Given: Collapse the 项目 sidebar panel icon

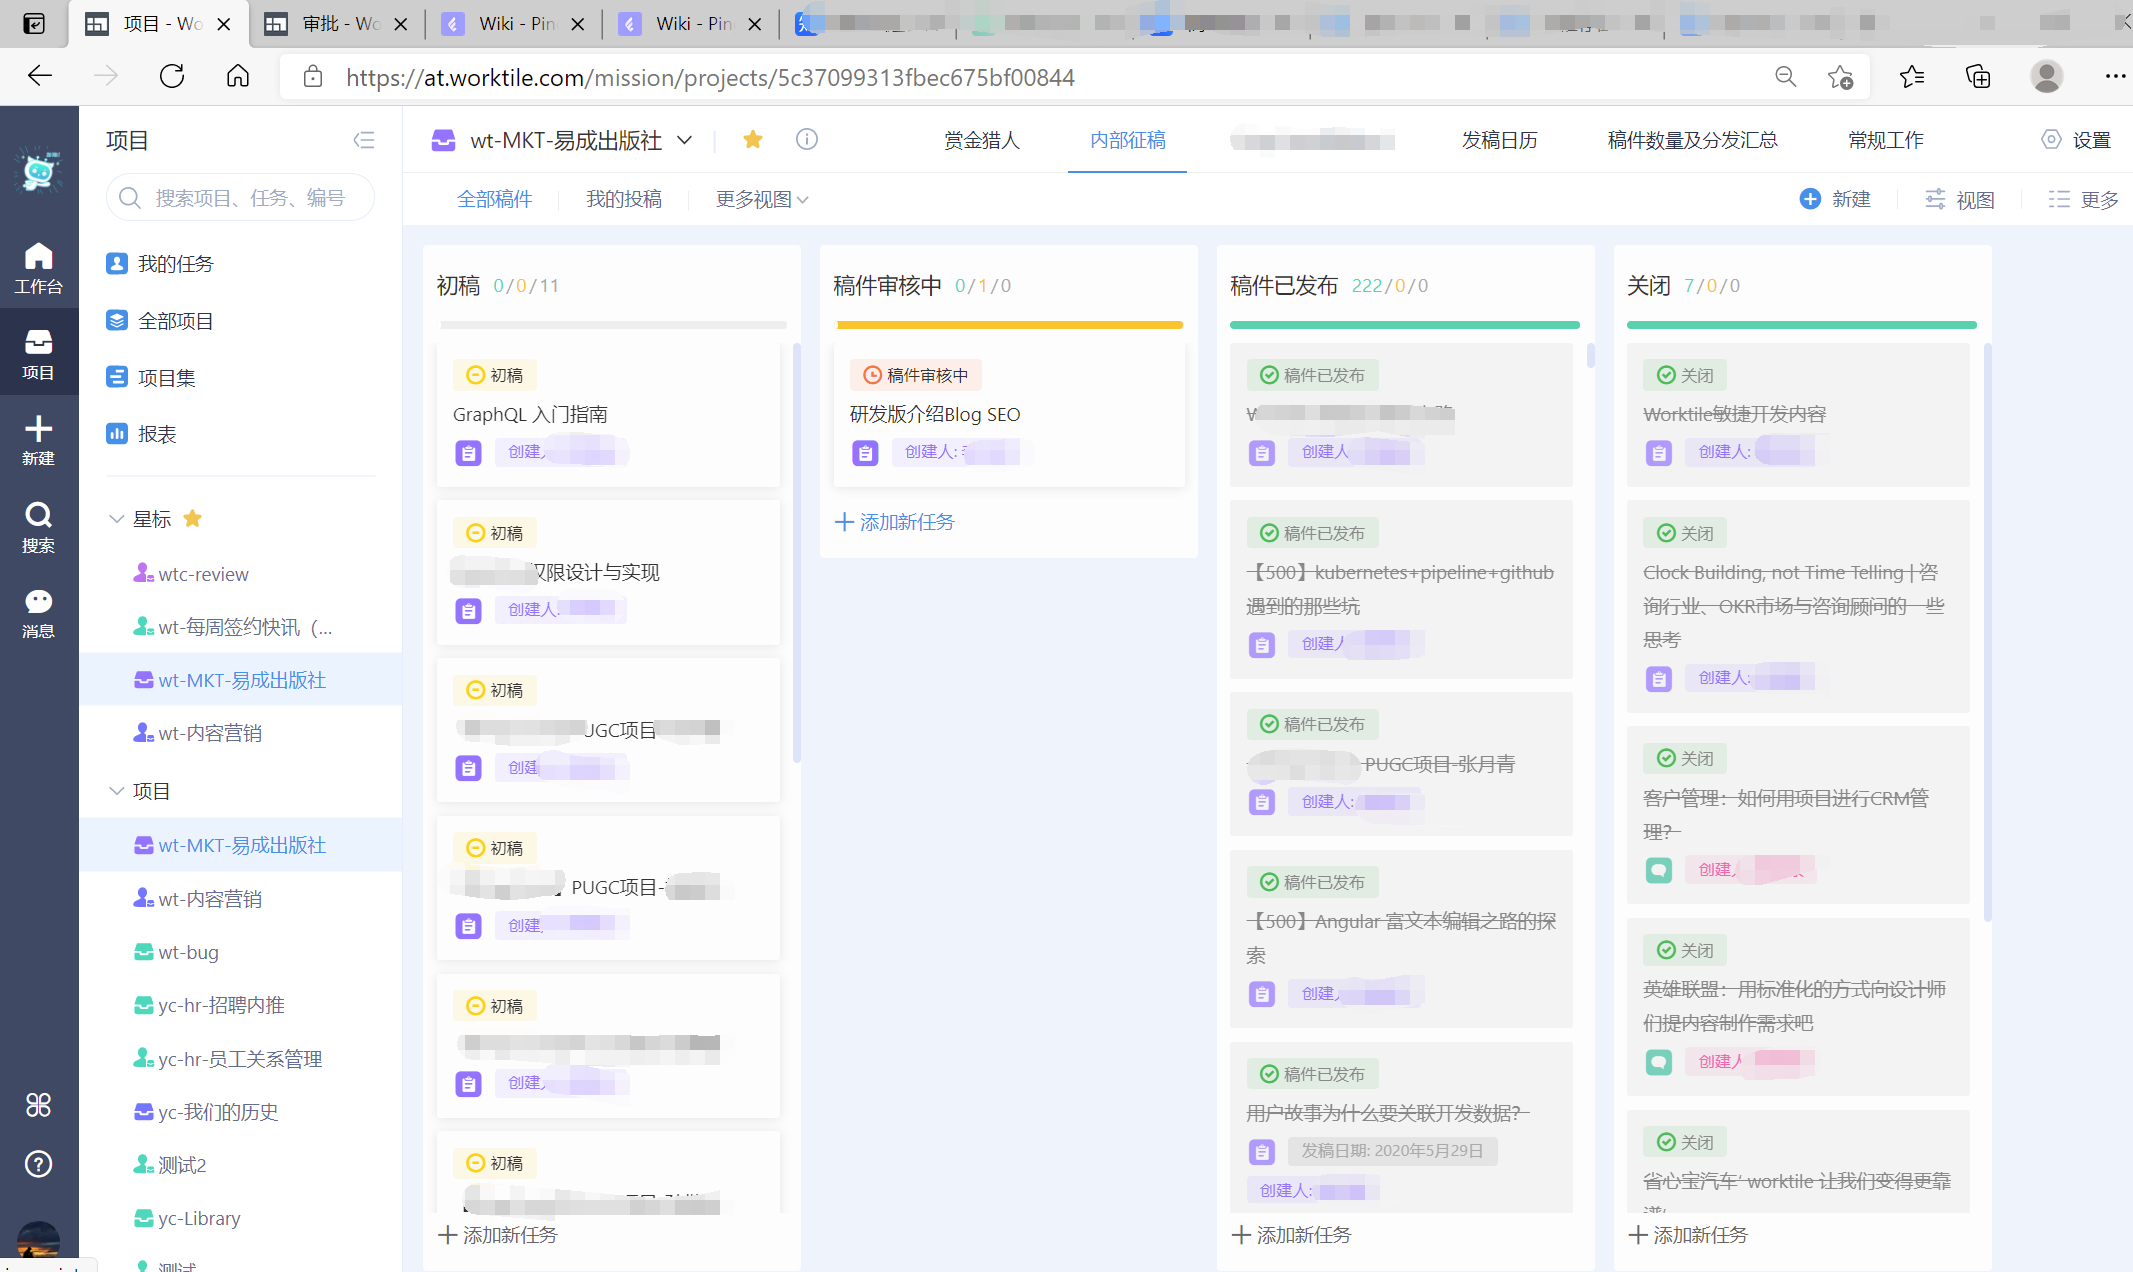Looking at the screenshot, I should (364, 140).
